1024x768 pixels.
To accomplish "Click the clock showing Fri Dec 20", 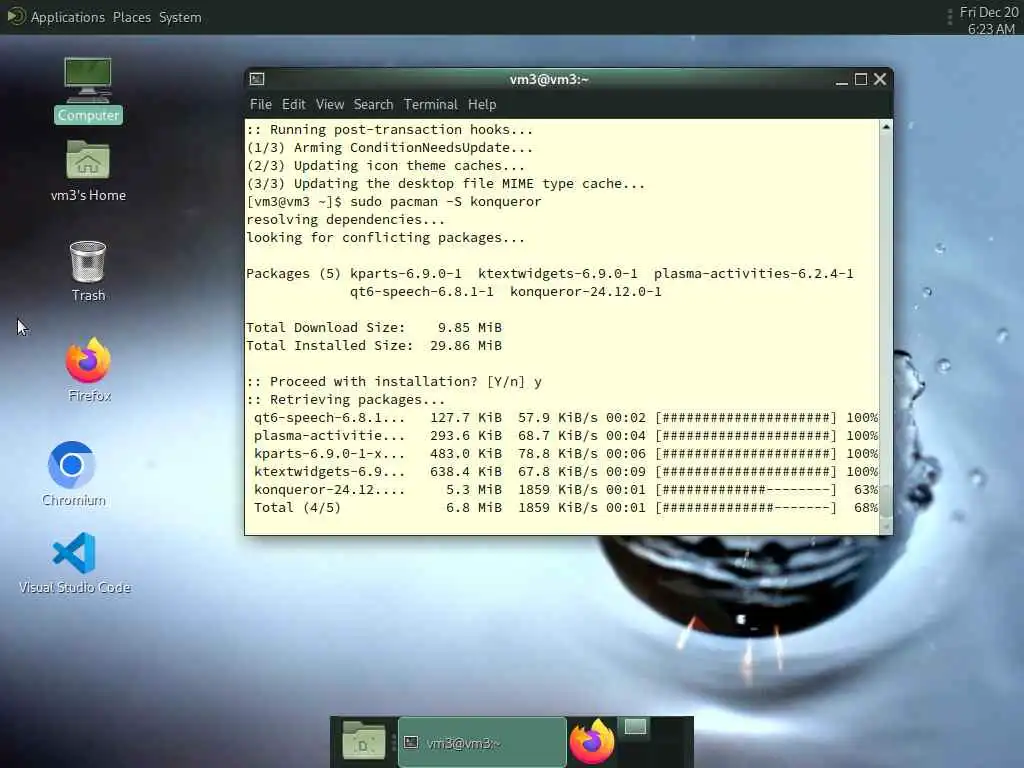I will pyautogui.click(x=989, y=20).
